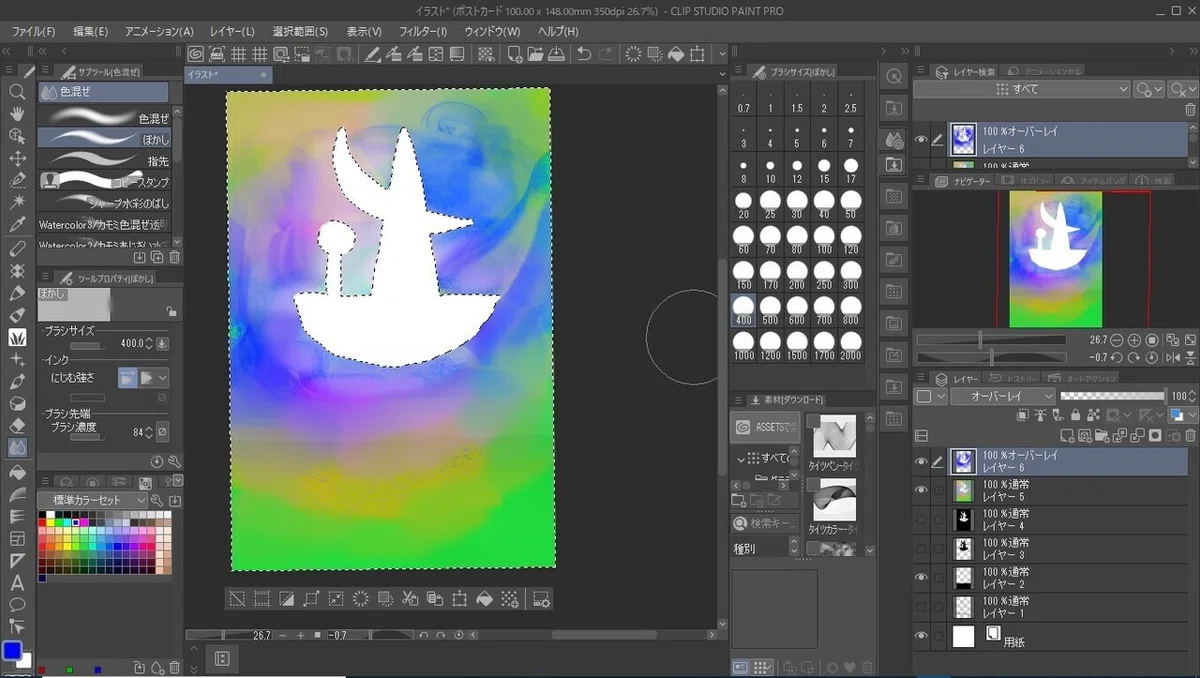The width and height of the screenshot is (1200, 678).
Task: Click the Undo arrow in command bar
Action: click(584, 54)
